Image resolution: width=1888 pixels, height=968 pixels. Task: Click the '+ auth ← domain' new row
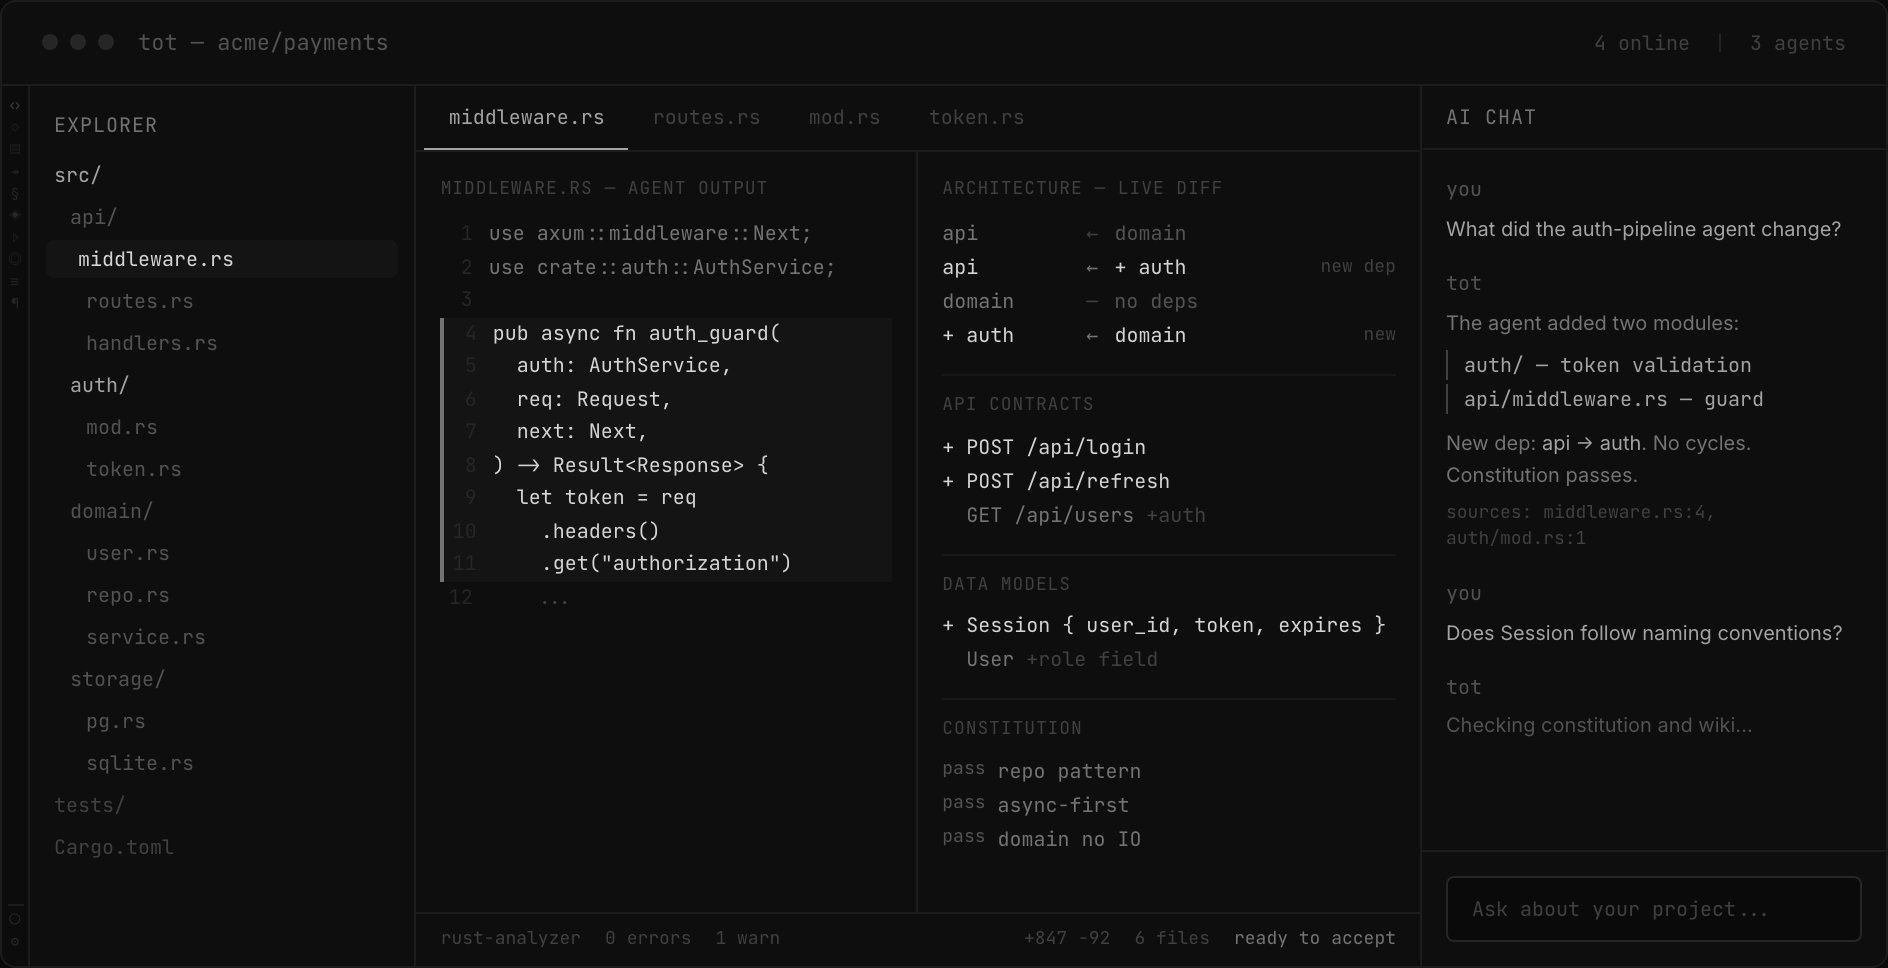tap(1168, 335)
